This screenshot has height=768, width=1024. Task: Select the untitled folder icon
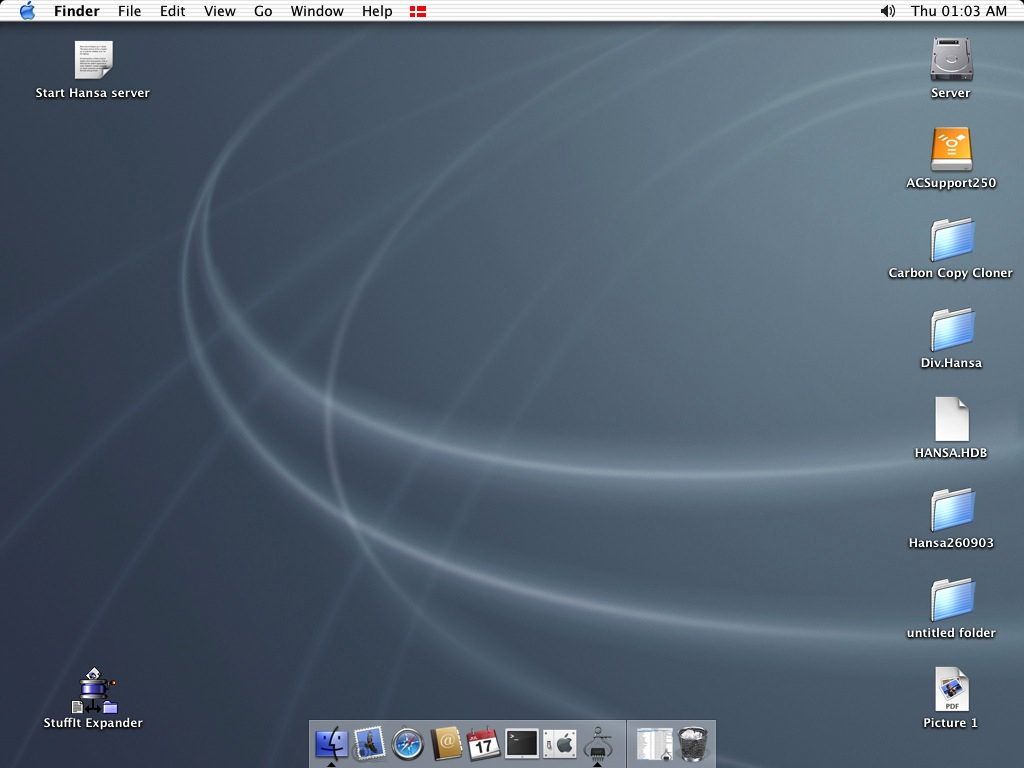pos(952,600)
